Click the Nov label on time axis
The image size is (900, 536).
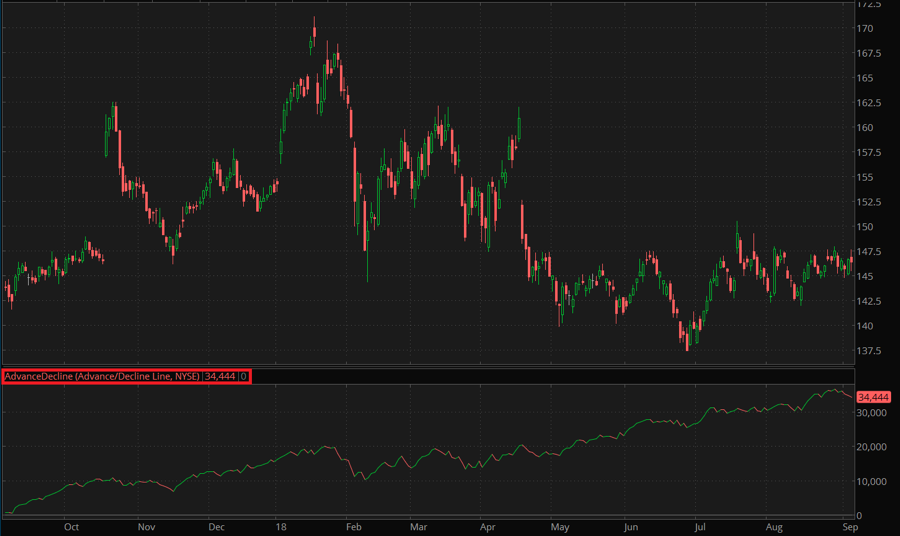coord(146,525)
